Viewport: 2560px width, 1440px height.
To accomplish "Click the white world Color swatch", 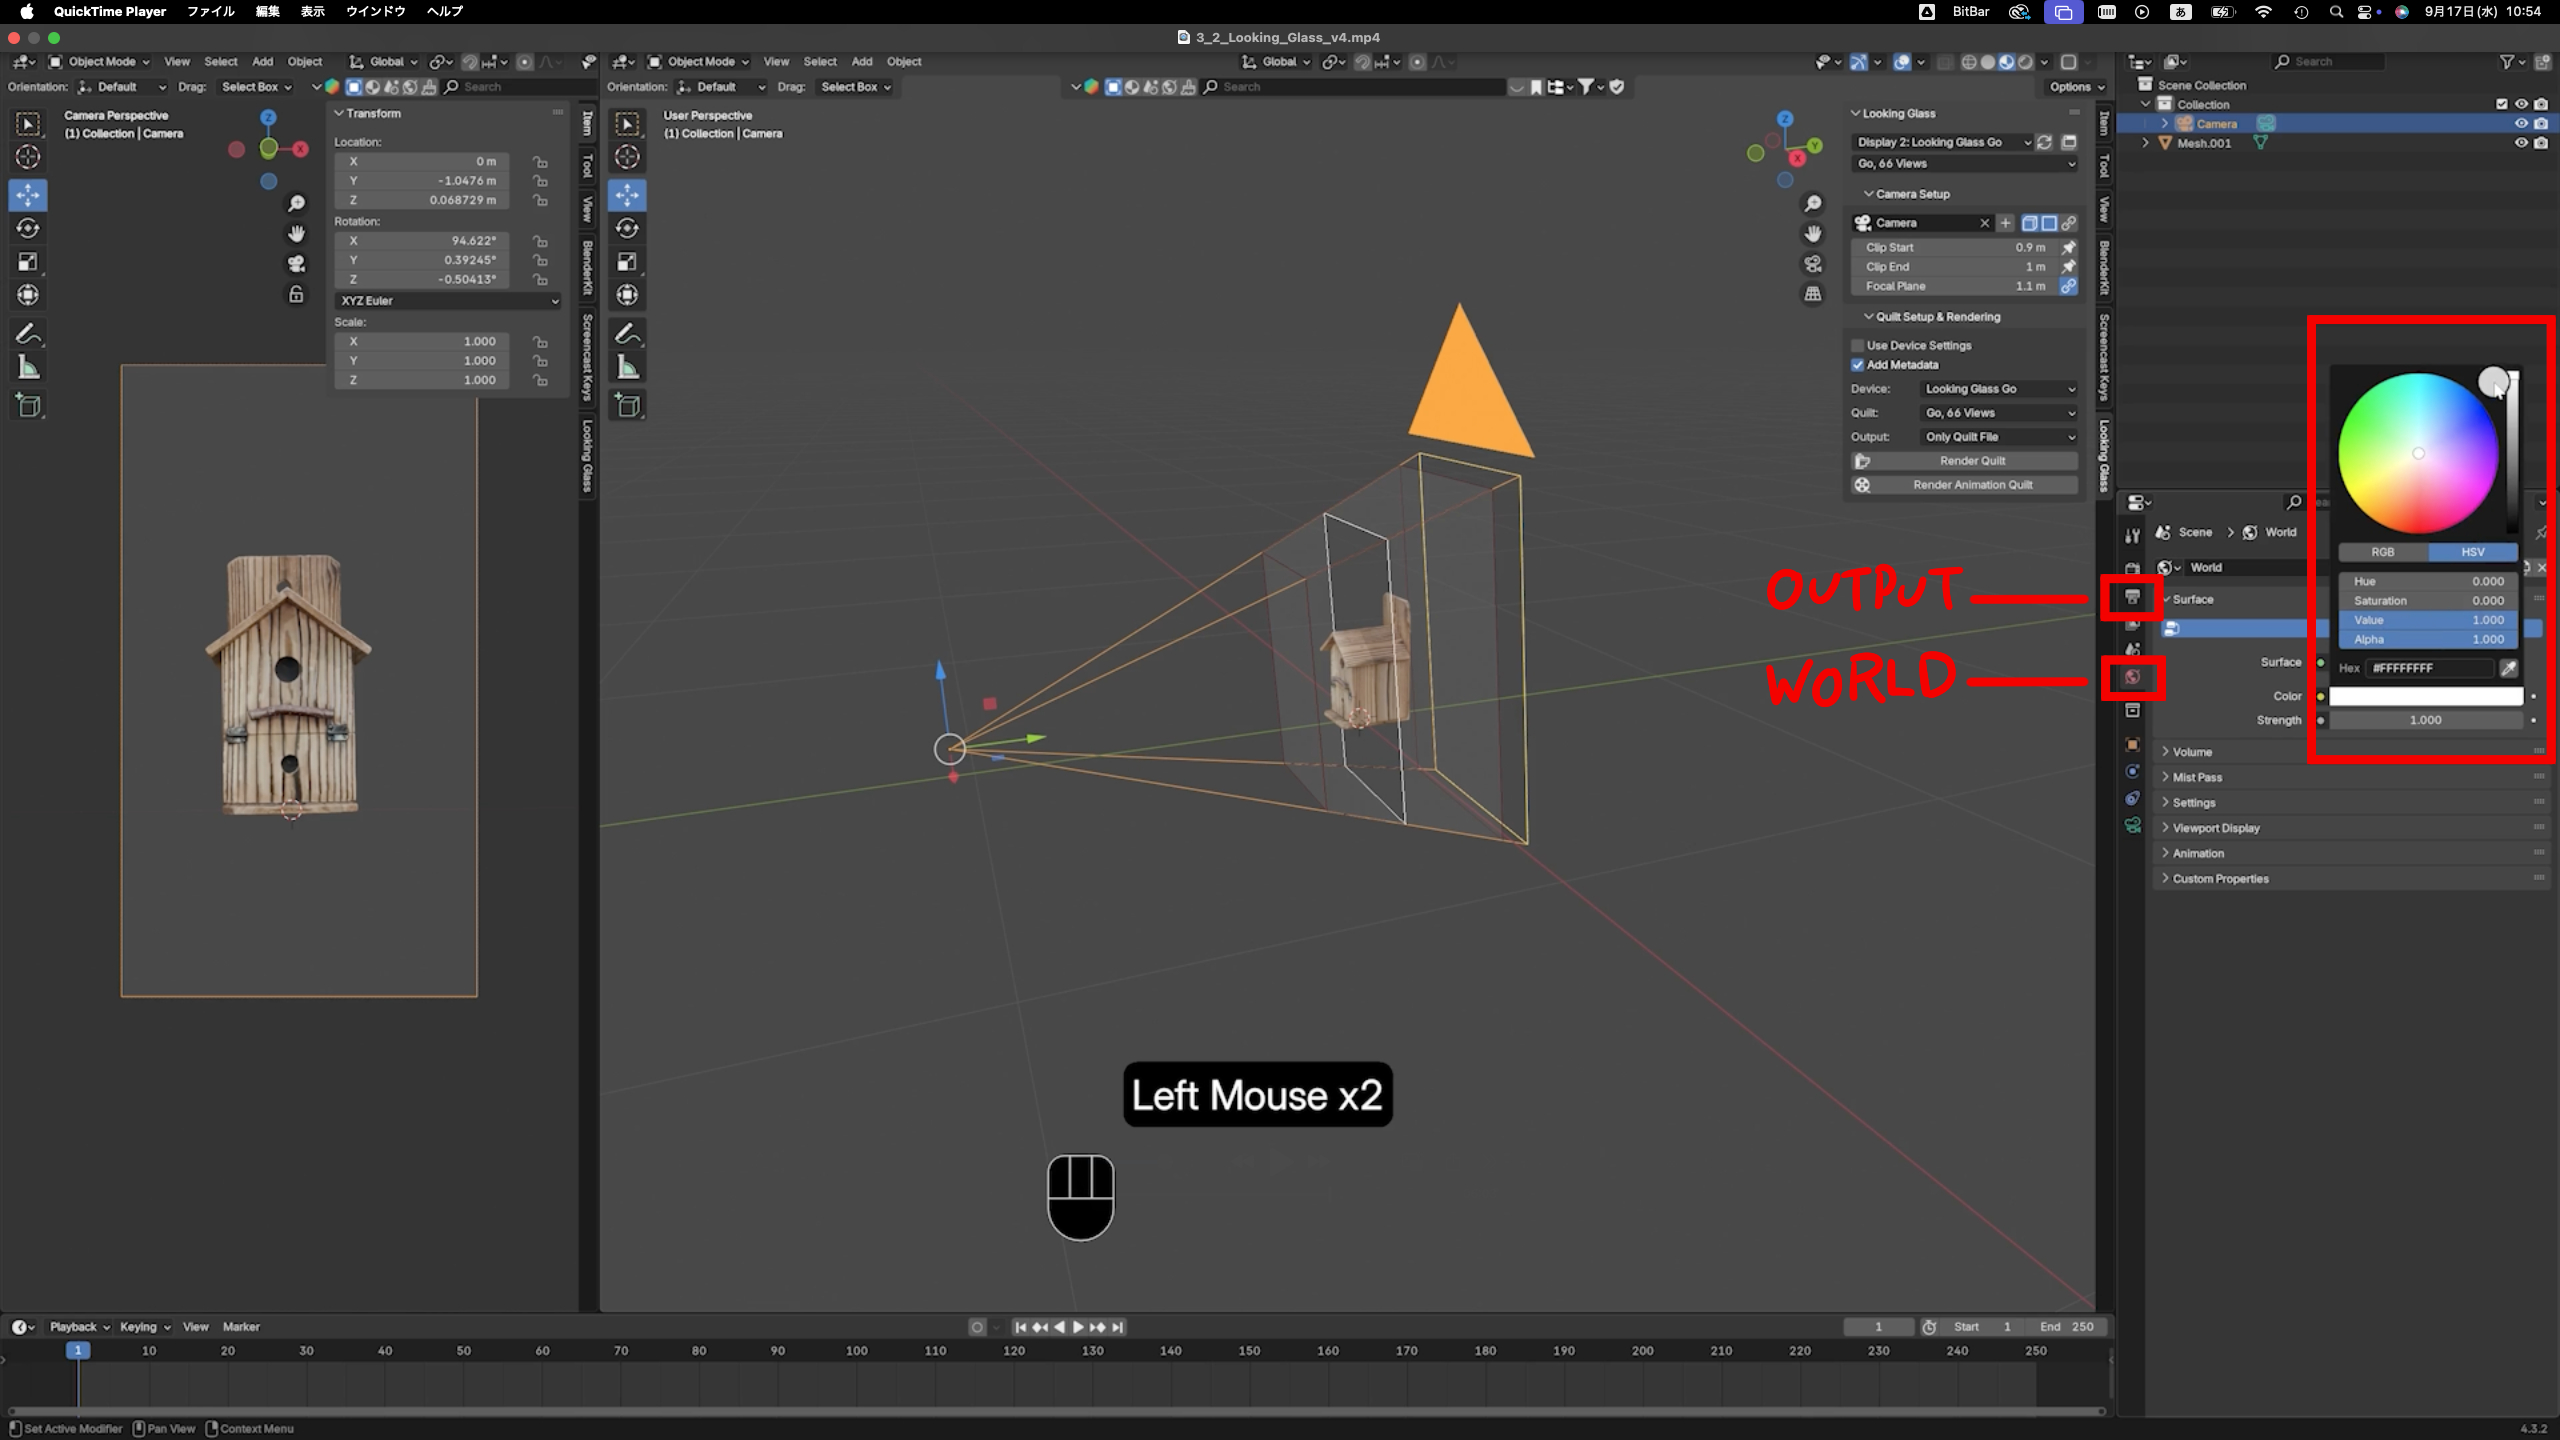I will [x=2425, y=696].
